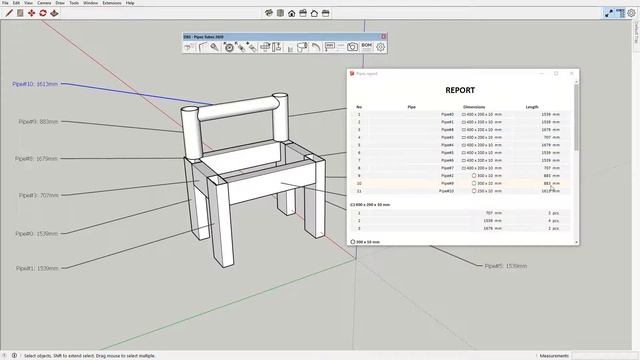Image resolution: width=640 pixels, height=360 pixels.
Task: Click the Measurements input box
Action: point(605,356)
